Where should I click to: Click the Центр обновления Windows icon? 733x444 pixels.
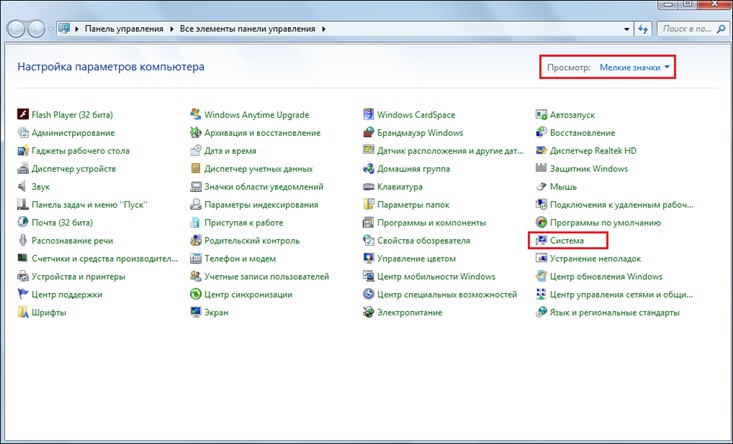pos(541,276)
